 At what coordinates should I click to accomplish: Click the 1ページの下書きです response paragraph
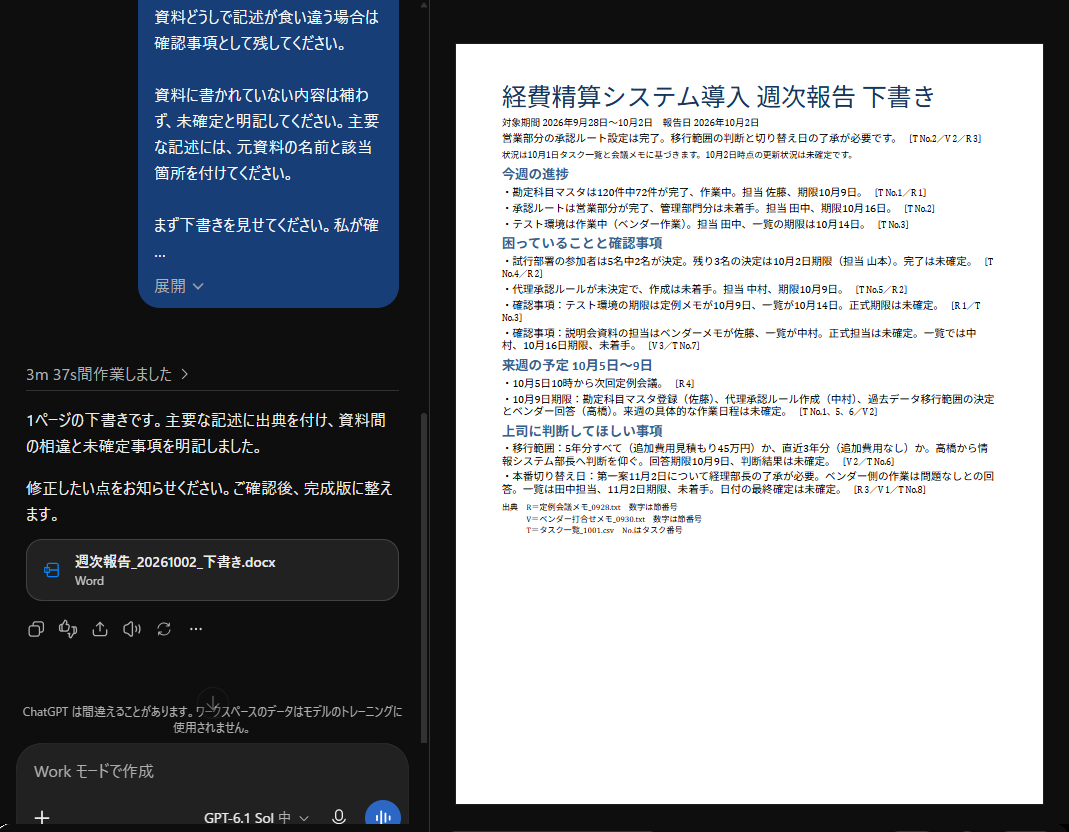(206, 433)
